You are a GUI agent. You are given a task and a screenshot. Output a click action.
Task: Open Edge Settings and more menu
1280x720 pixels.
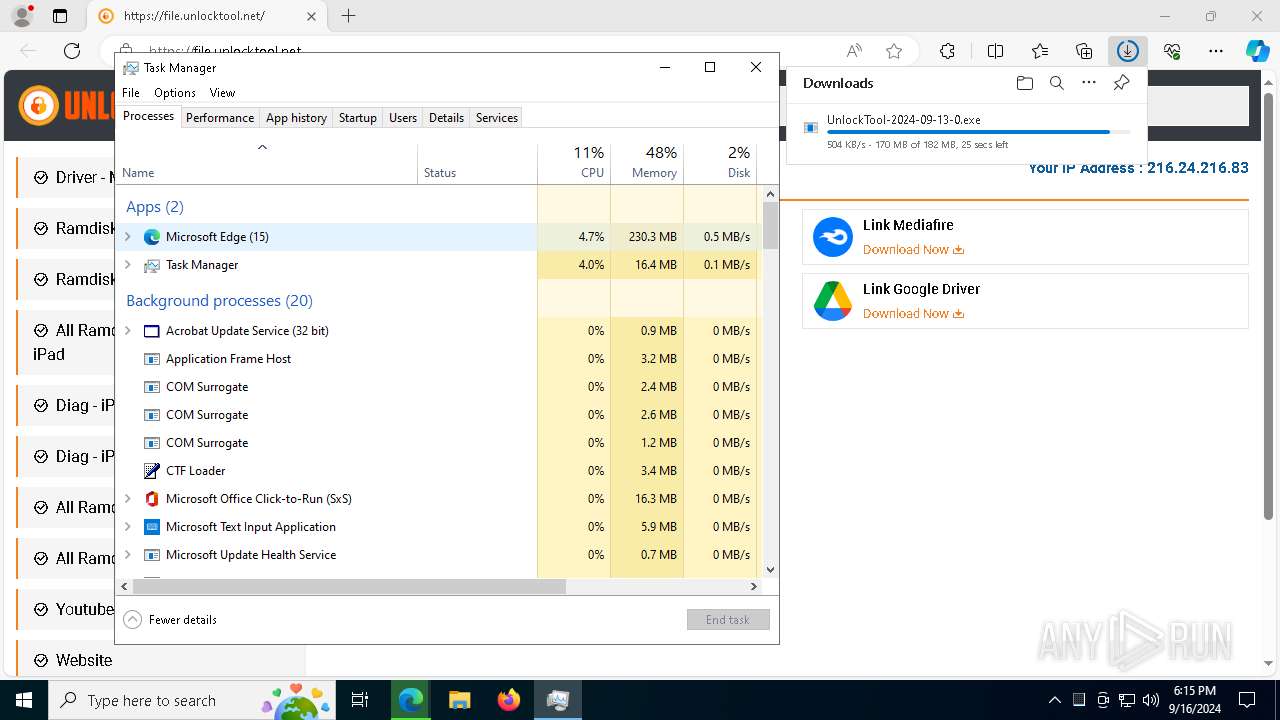(x=1216, y=51)
